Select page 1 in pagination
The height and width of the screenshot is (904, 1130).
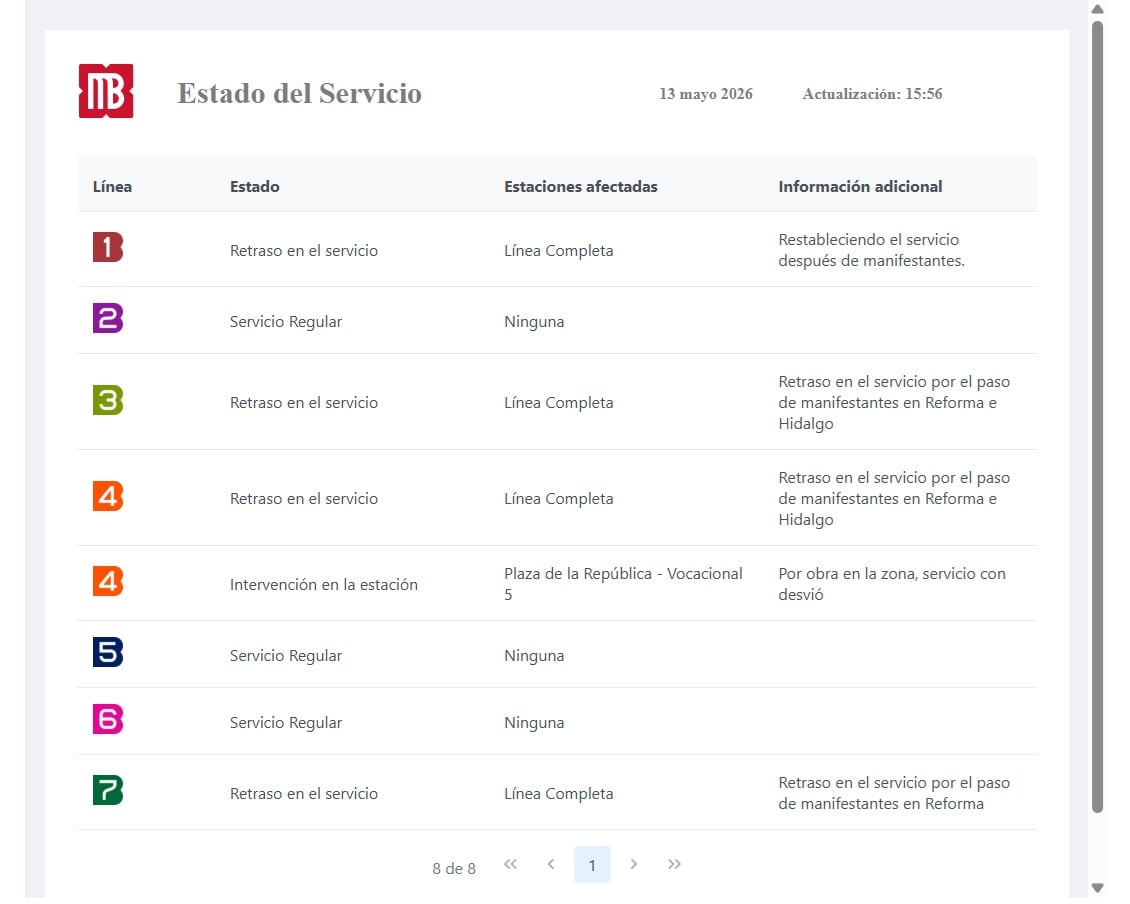click(x=592, y=866)
